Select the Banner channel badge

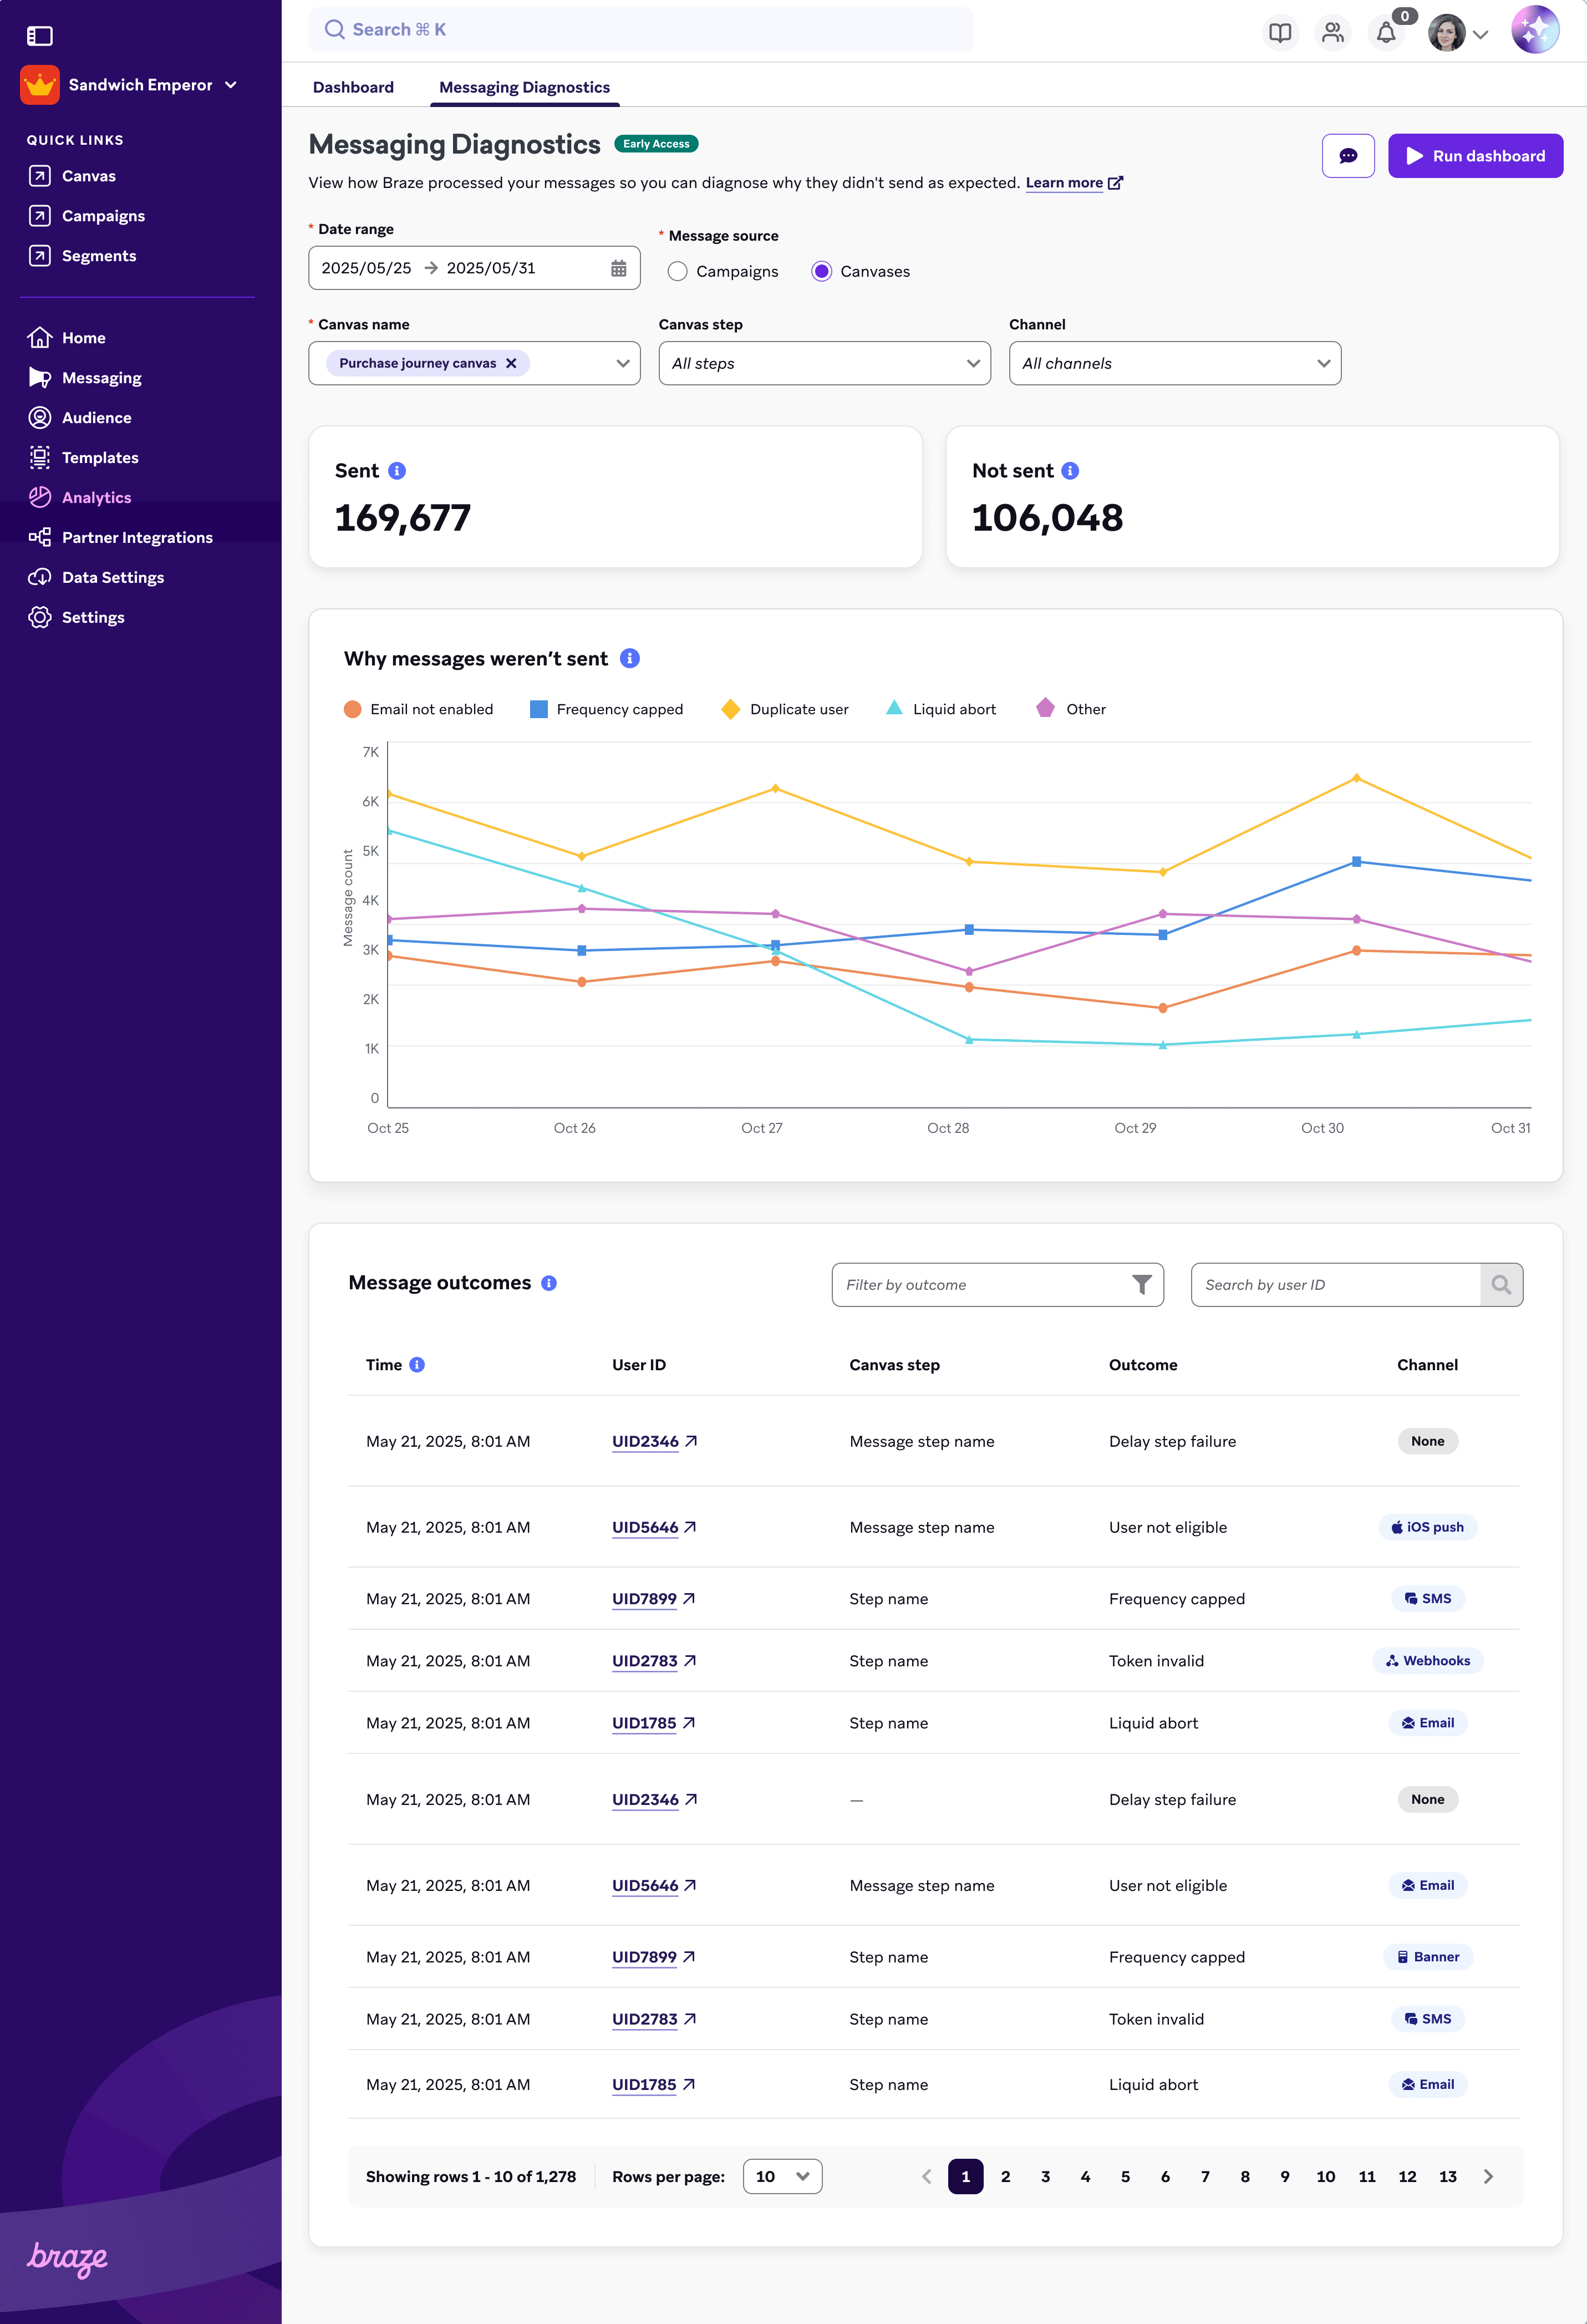point(1427,1957)
